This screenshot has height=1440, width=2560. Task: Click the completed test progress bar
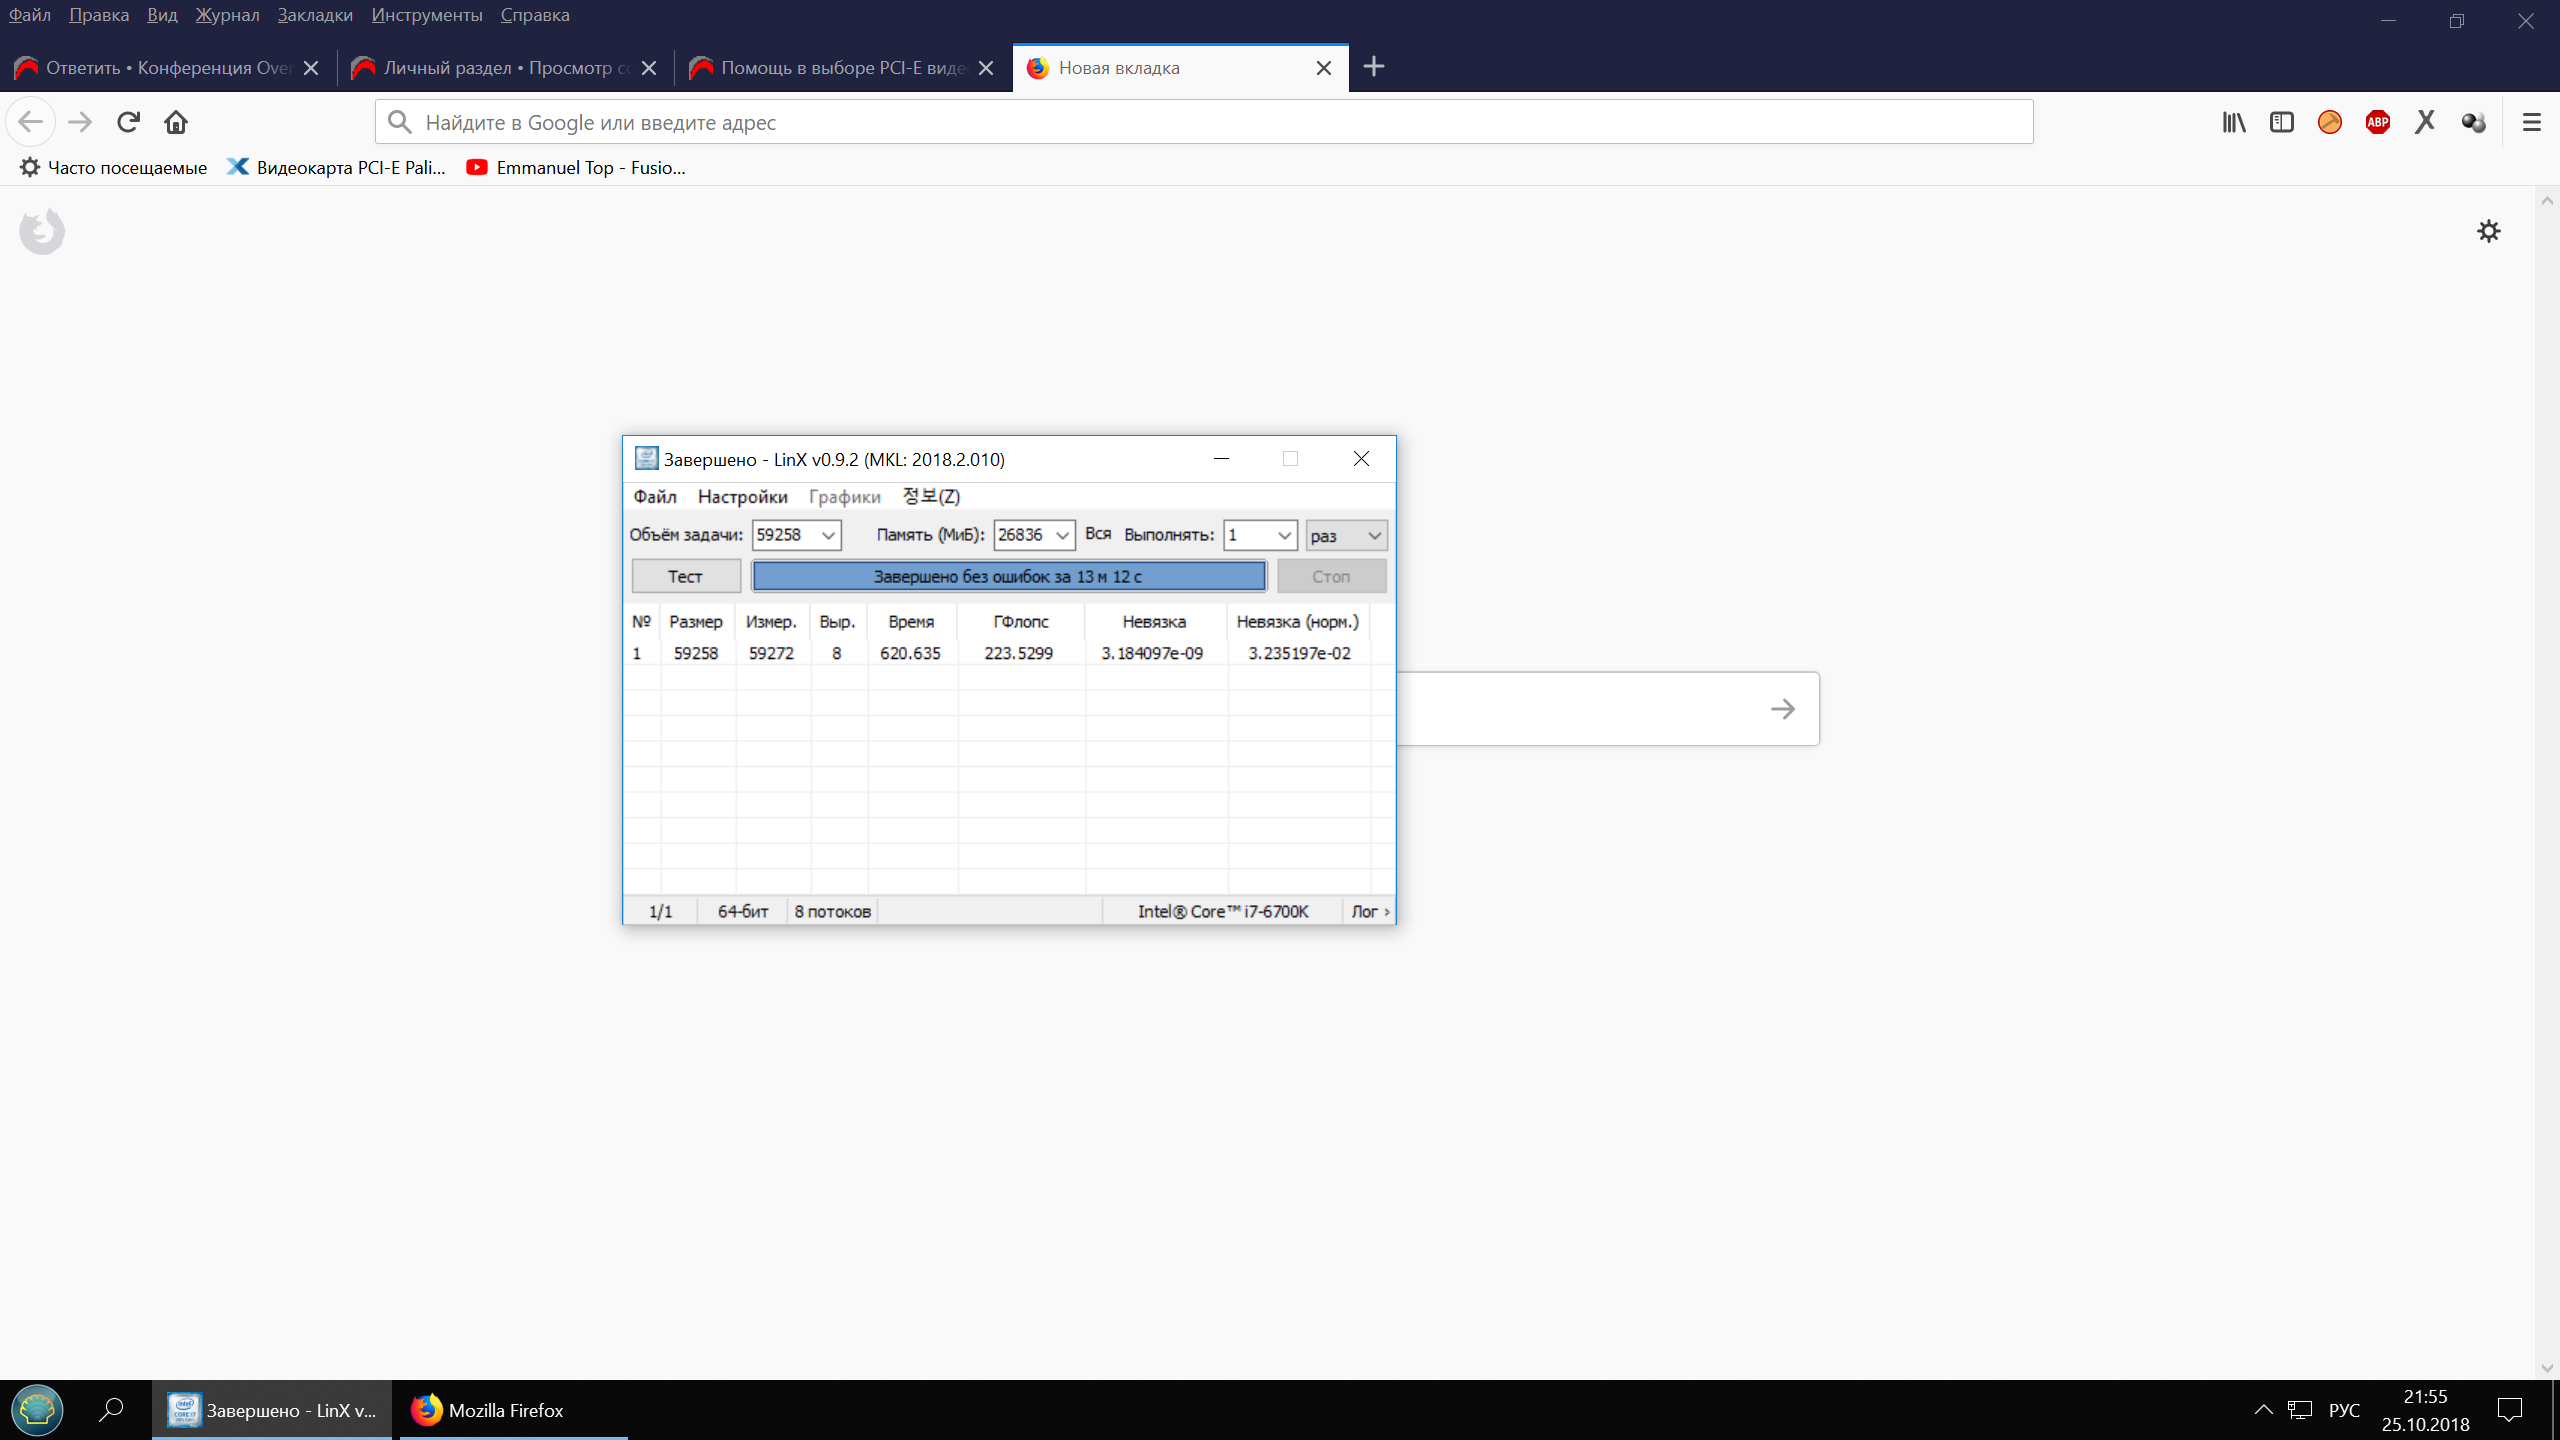pyautogui.click(x=1008, y=576)
